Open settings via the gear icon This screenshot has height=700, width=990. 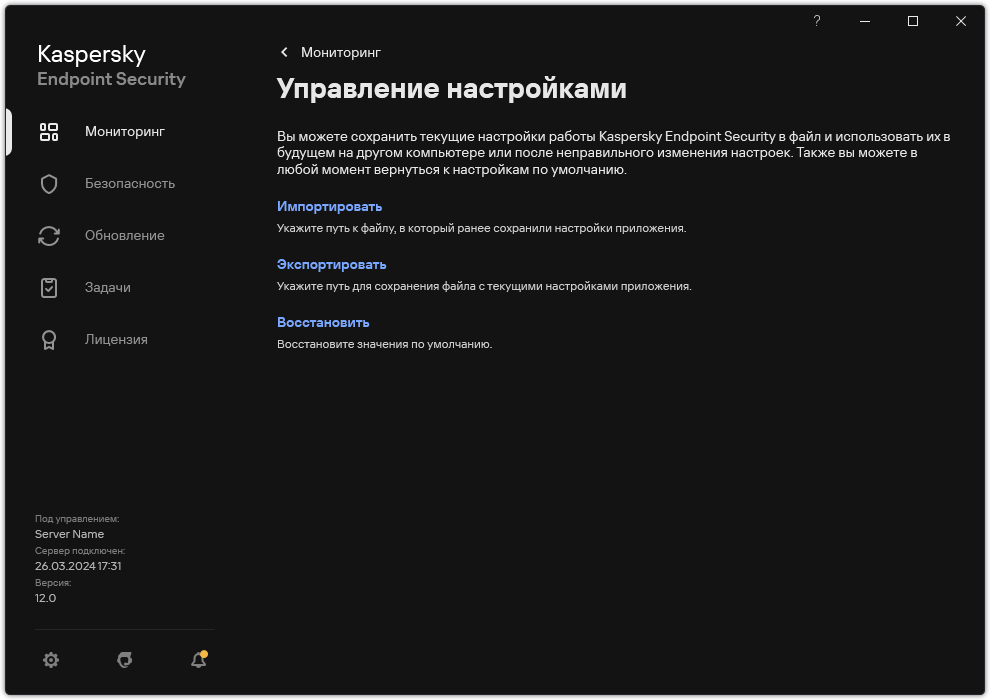coord(50,660)
